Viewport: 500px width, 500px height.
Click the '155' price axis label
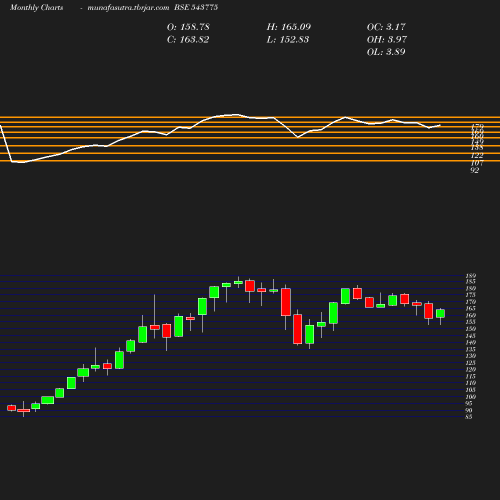[x=471, y=322]
